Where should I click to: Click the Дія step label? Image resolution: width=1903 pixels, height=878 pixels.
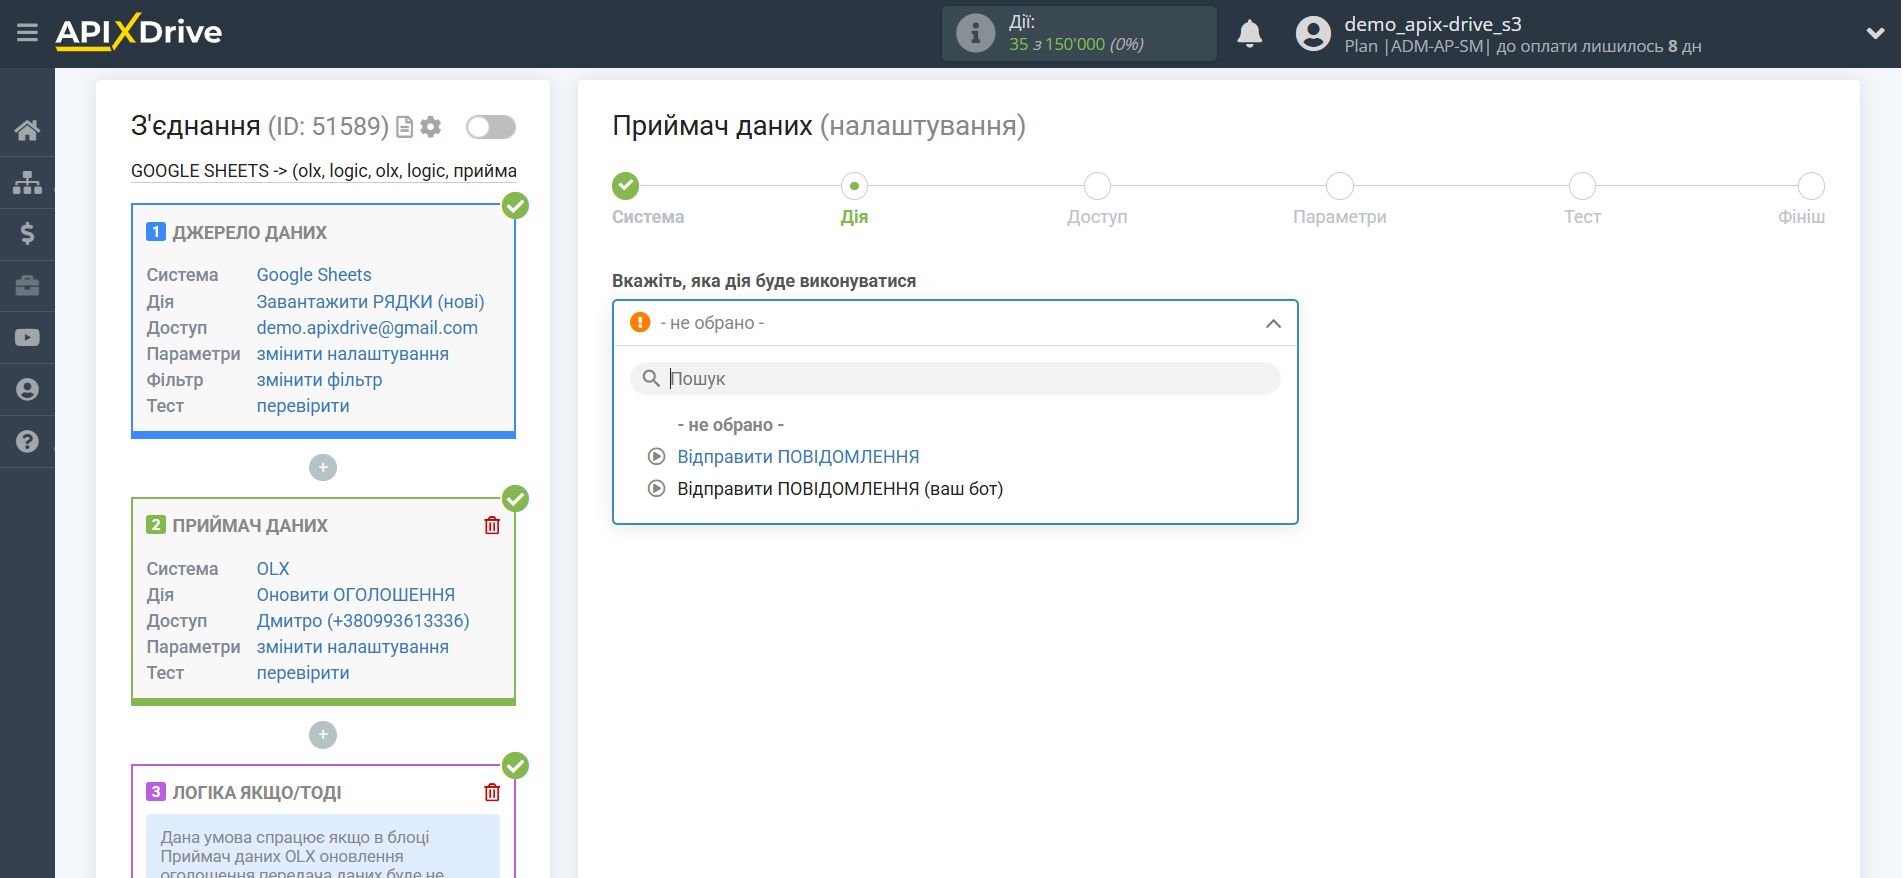(854, 217)
